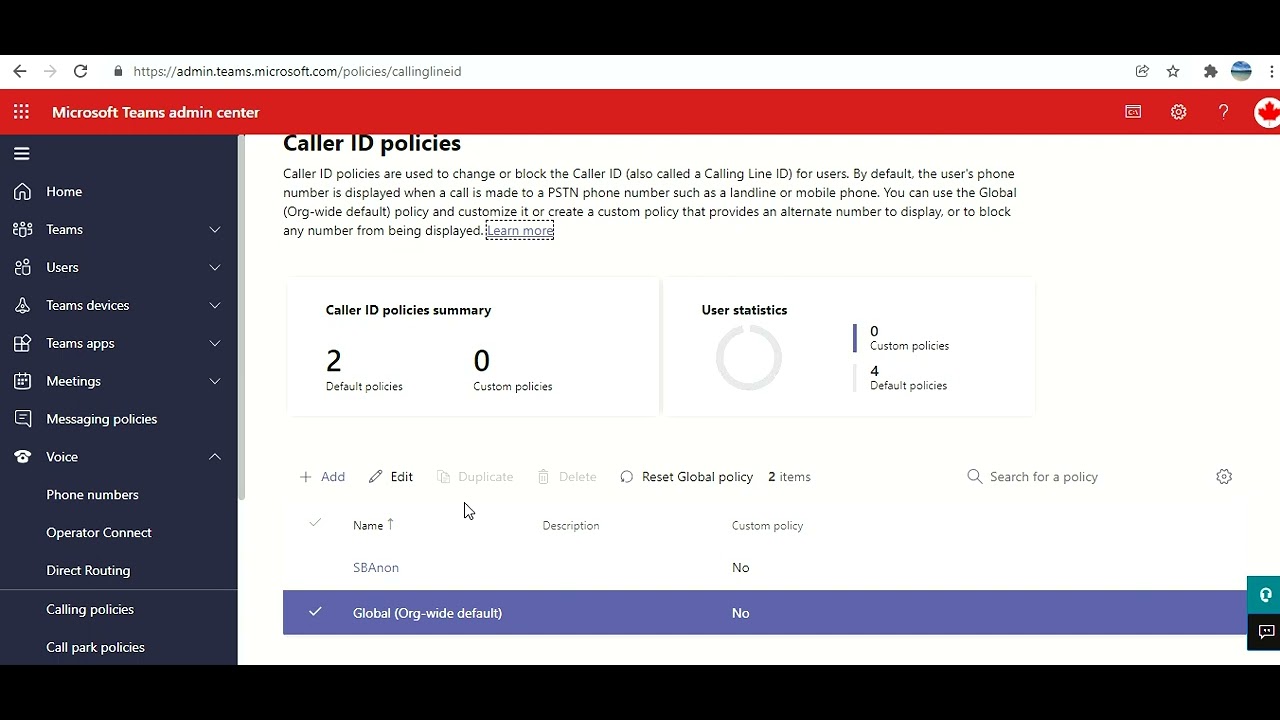Toggle the select-all checkmark in header

coord(315,523)
